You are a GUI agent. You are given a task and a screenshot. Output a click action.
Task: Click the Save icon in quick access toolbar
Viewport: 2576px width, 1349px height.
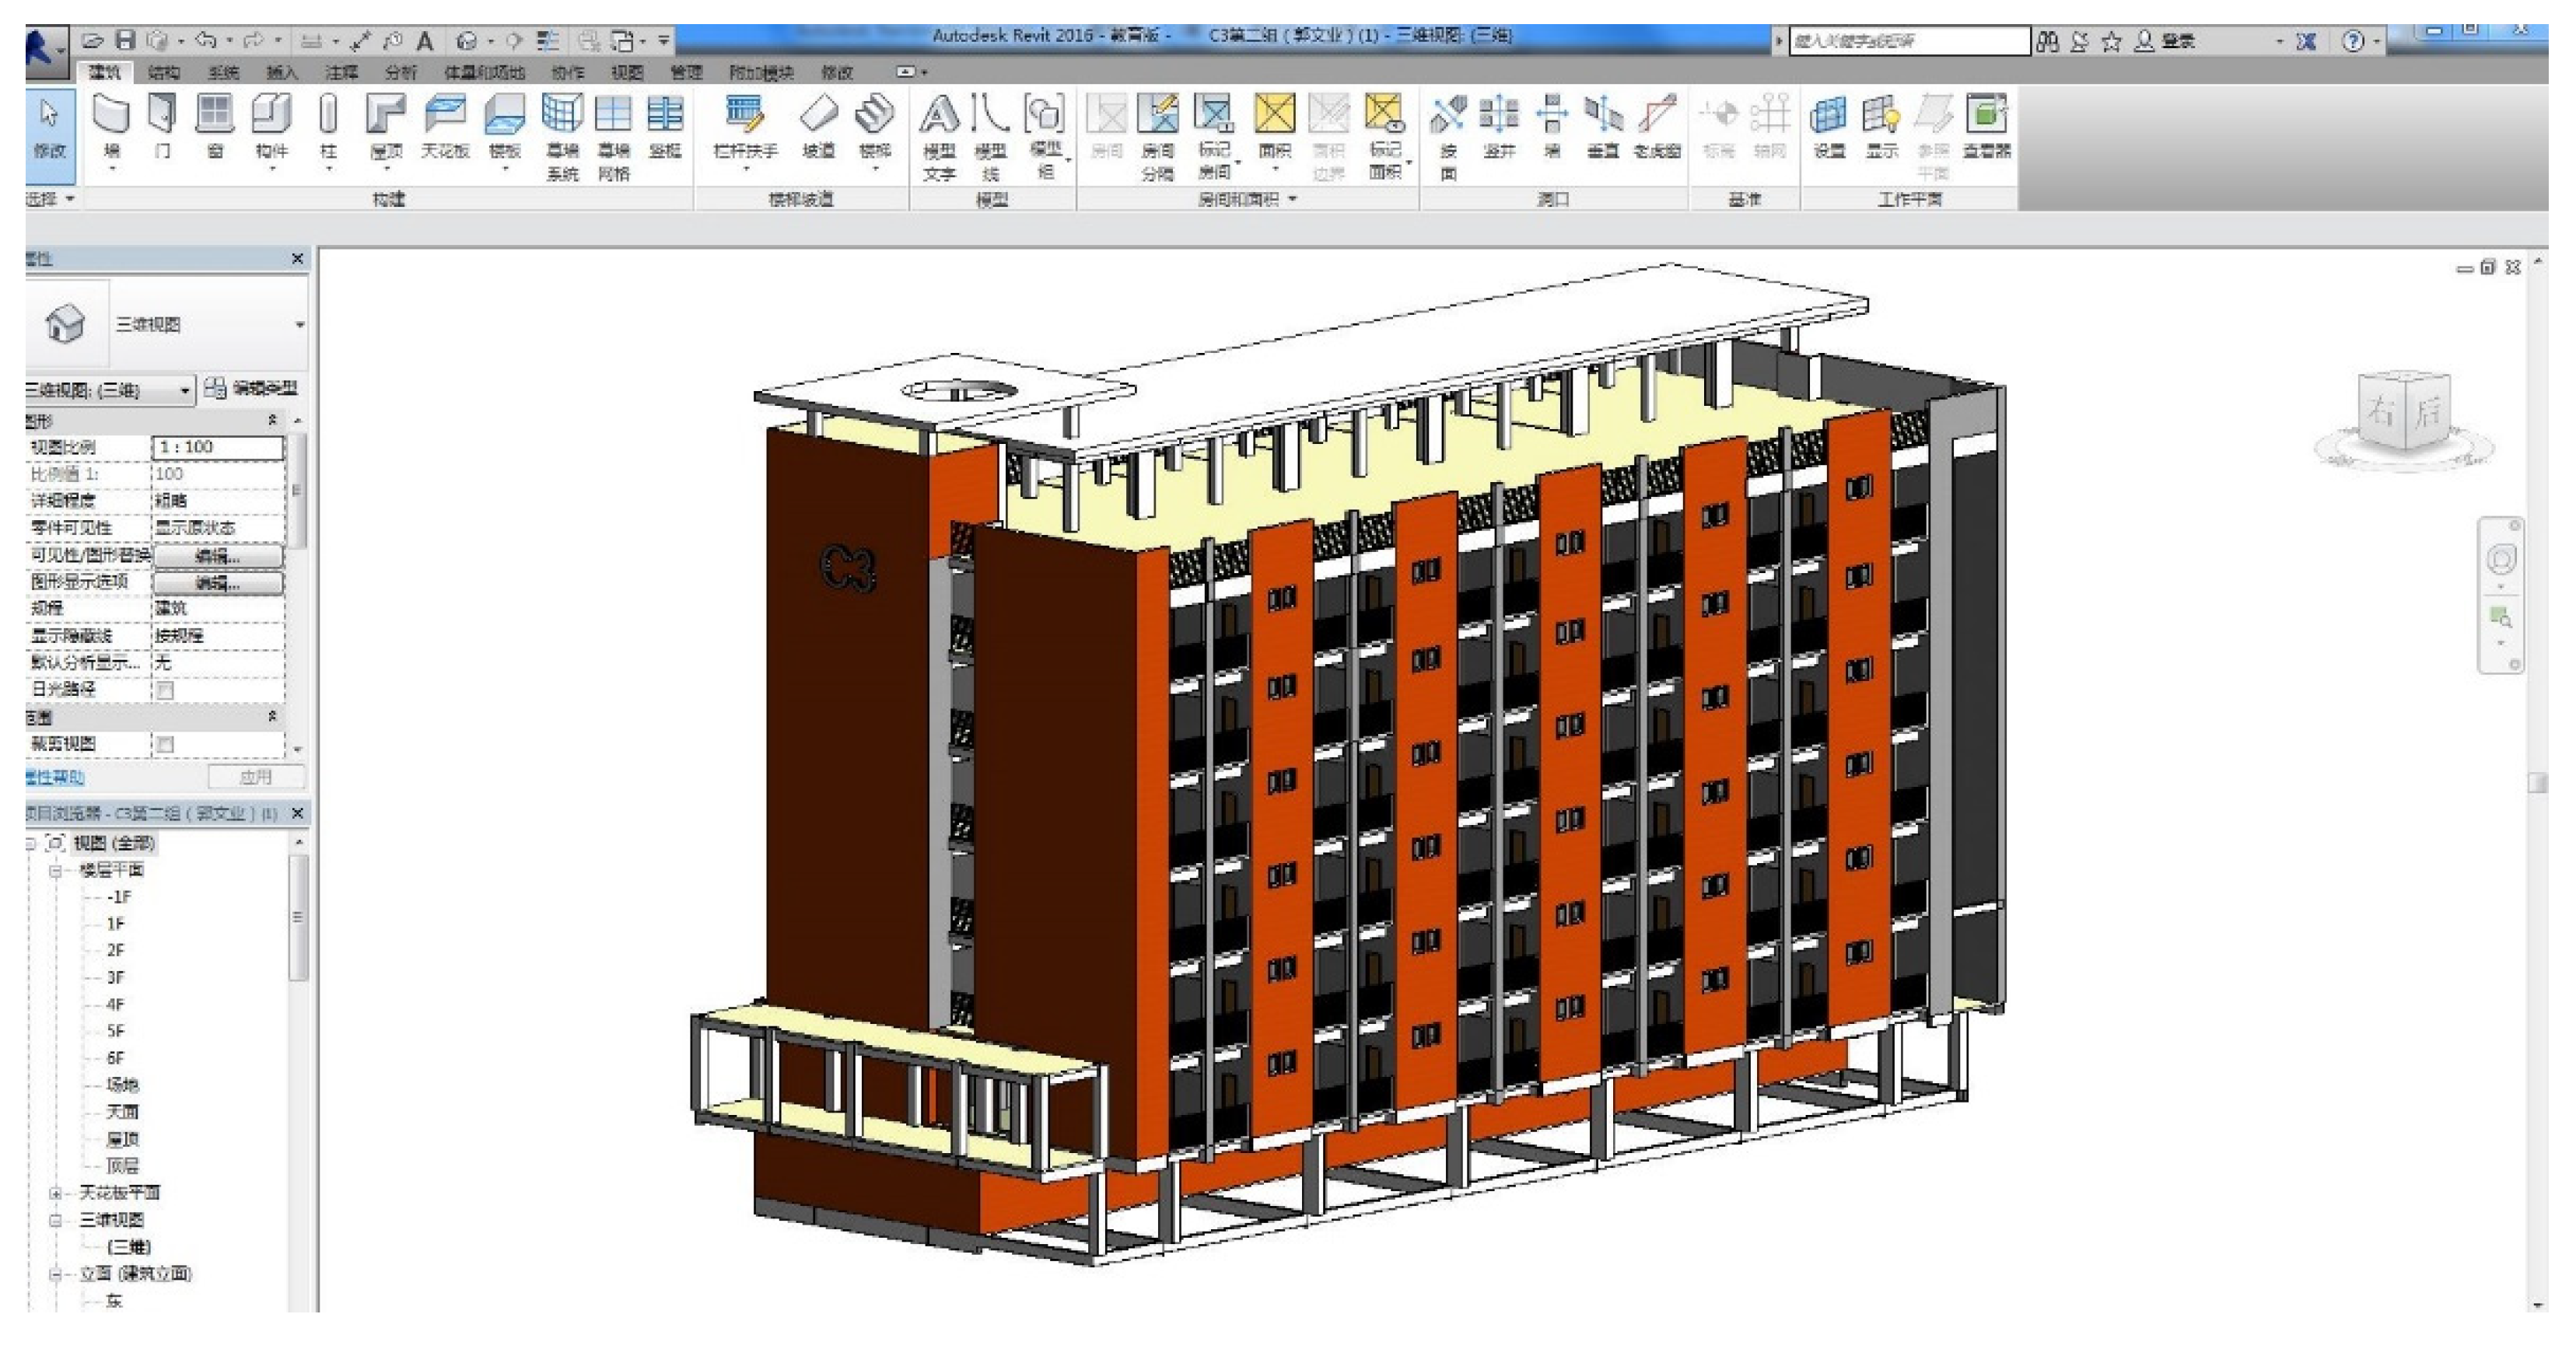coord(125,41)
